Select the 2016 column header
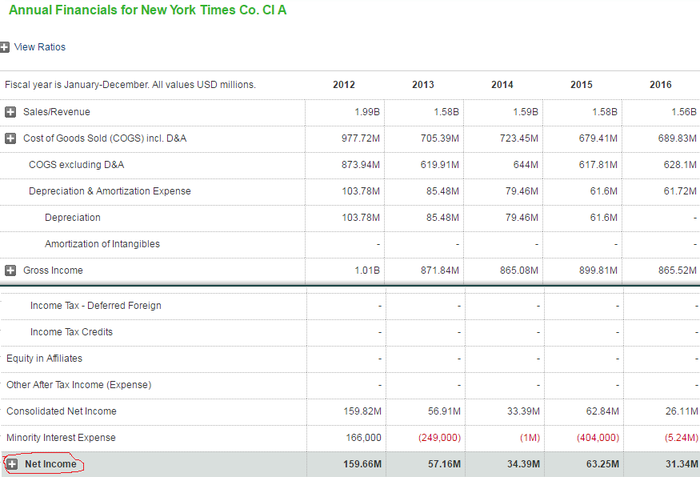 (660, 85)
